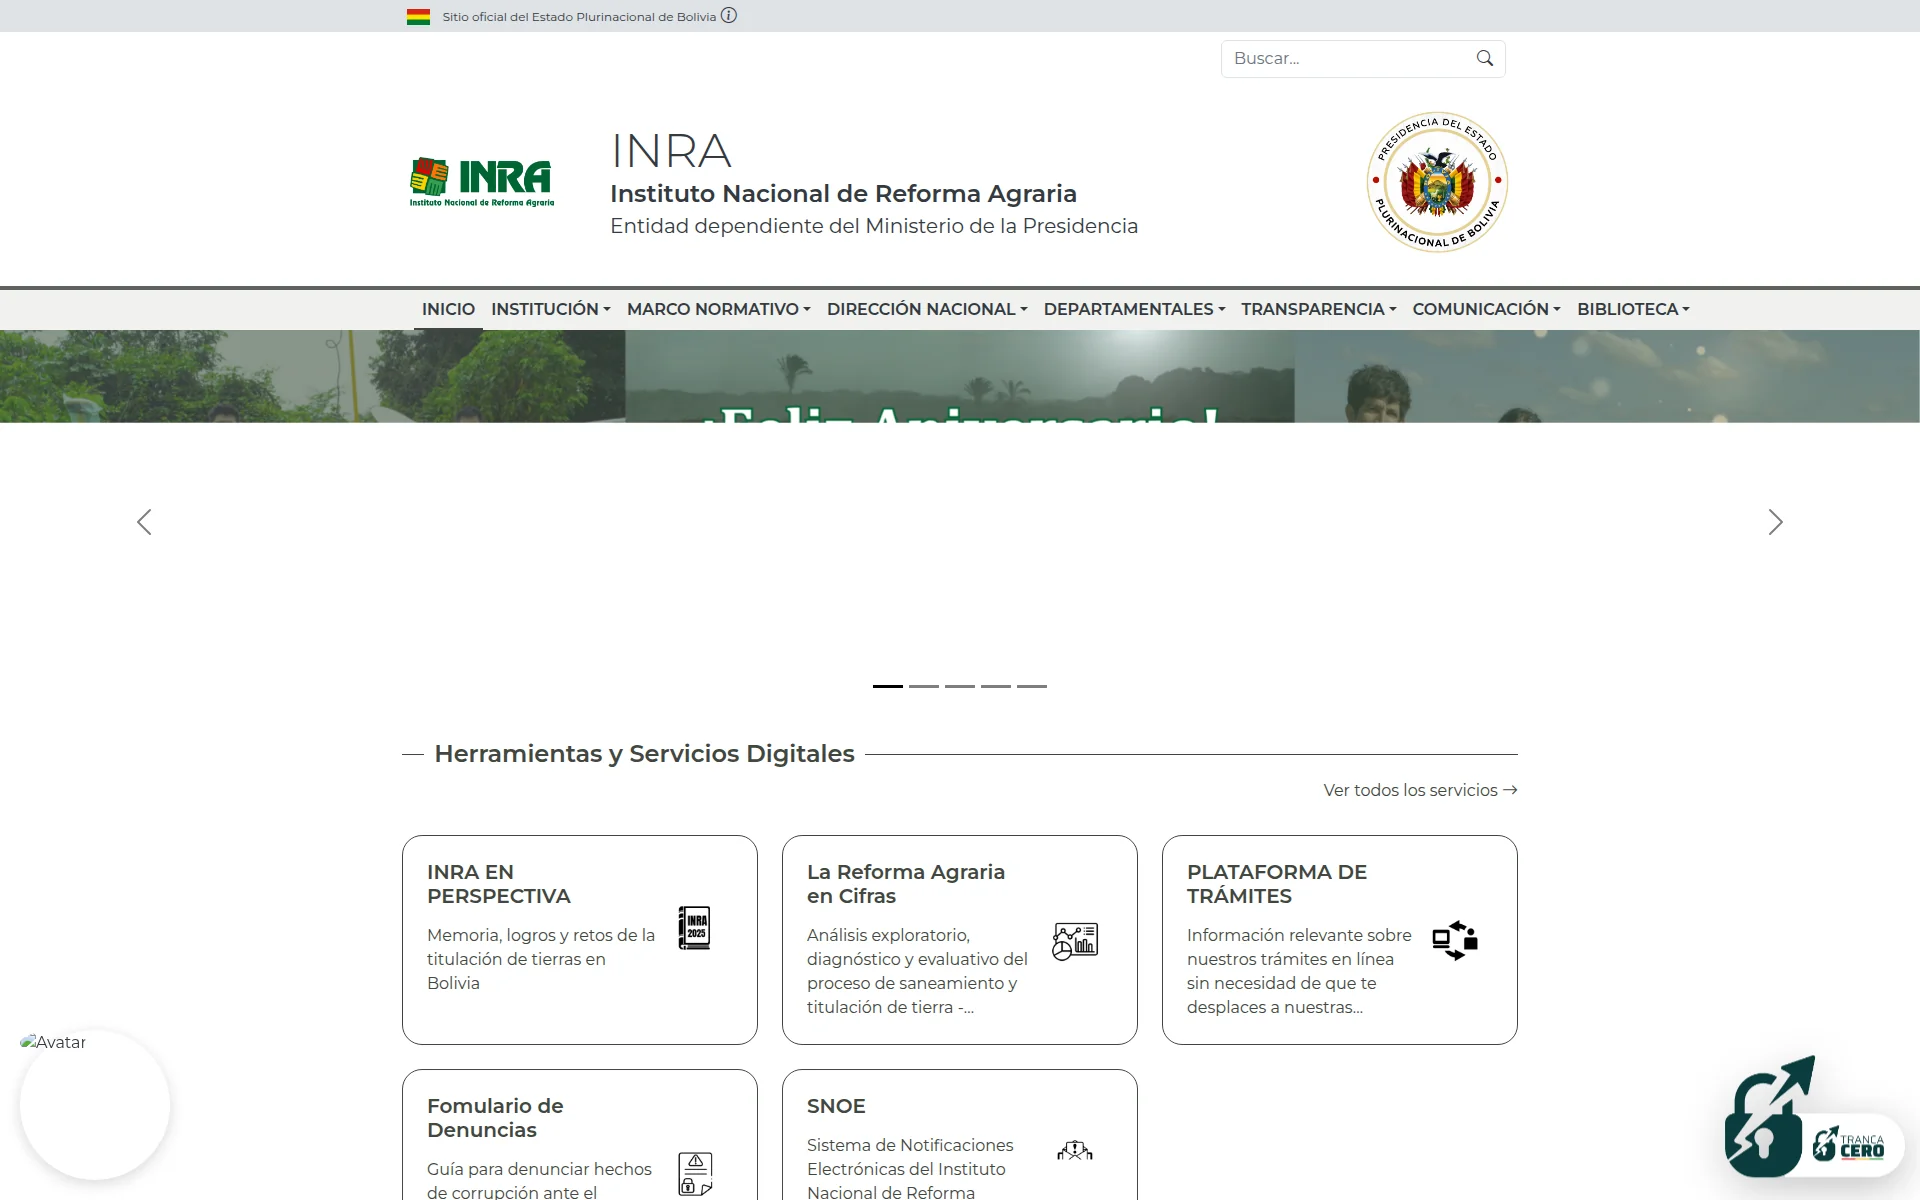Expand the INSTITUCIÓN dropdown menu
The width and height of the screenshot is (1920, 1200).
point(550,309)
